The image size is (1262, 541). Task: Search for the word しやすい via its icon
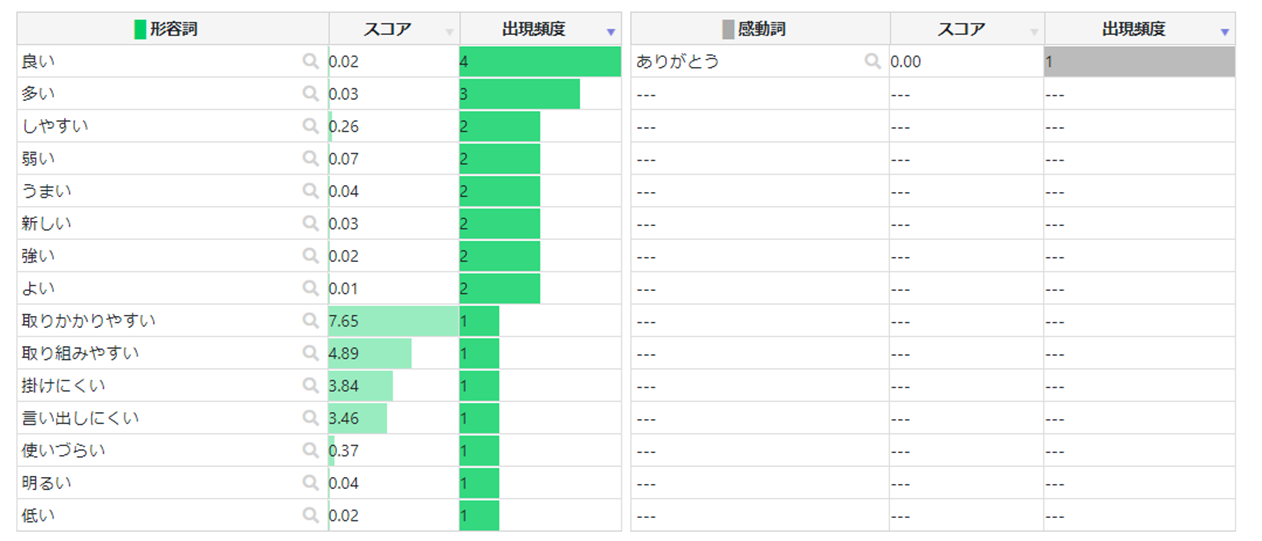coord(310,126)
